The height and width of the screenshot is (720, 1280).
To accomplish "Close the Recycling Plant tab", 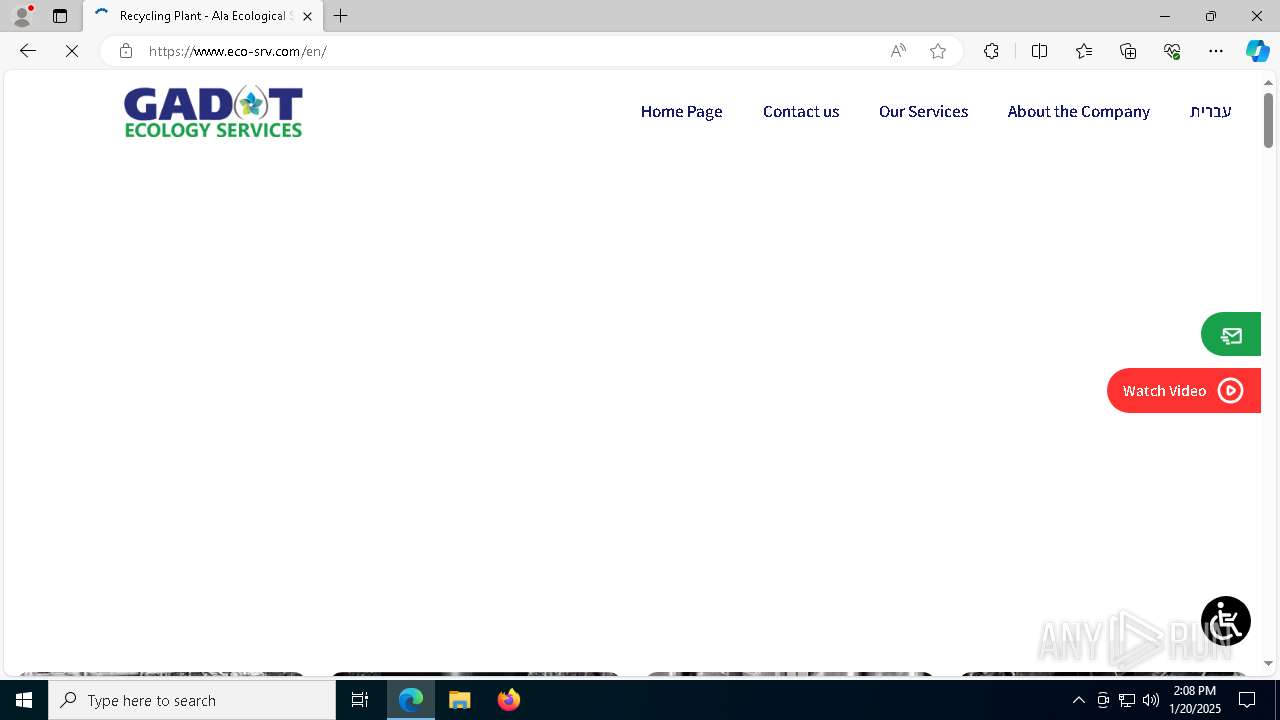I will click(307, 16).
